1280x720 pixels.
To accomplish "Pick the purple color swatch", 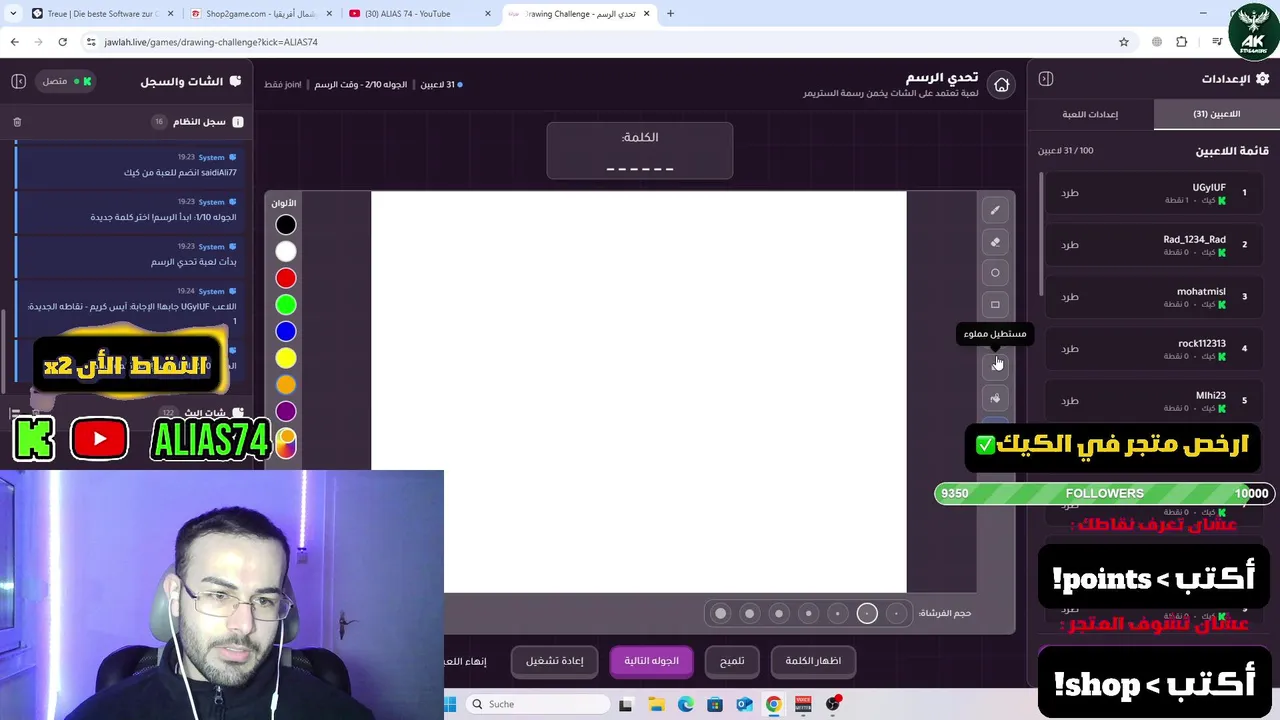I will [286, 411].
